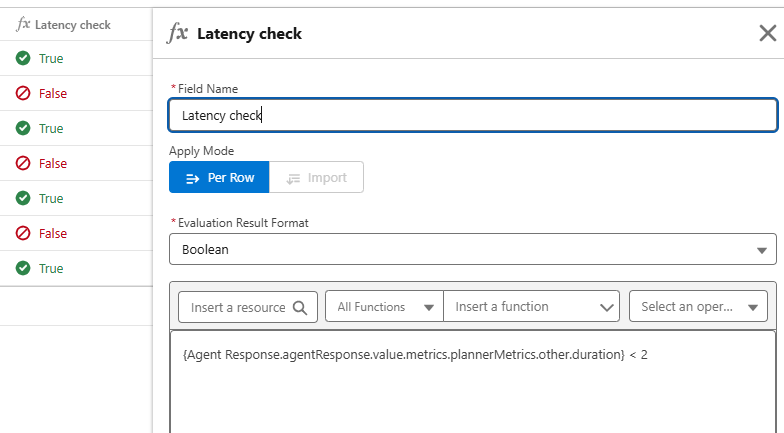Click the Latency check column header
This screenshot has height=433, width=784.
[72, 24]
